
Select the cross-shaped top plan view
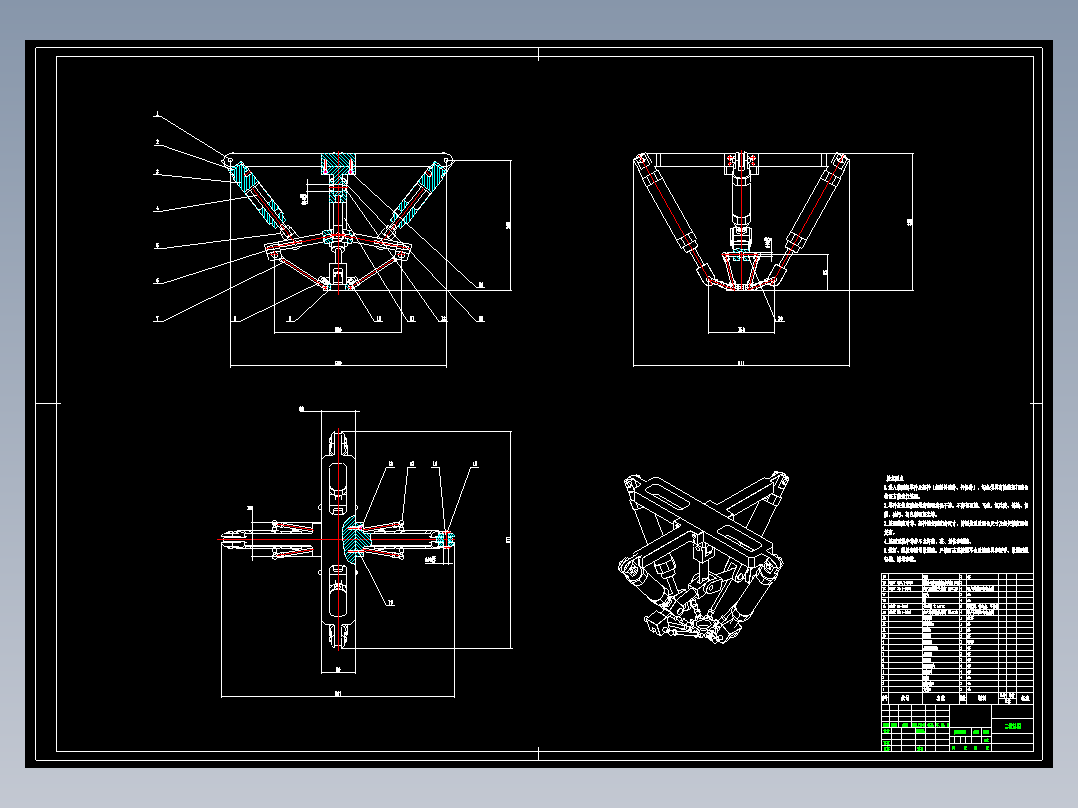point(338,540)
